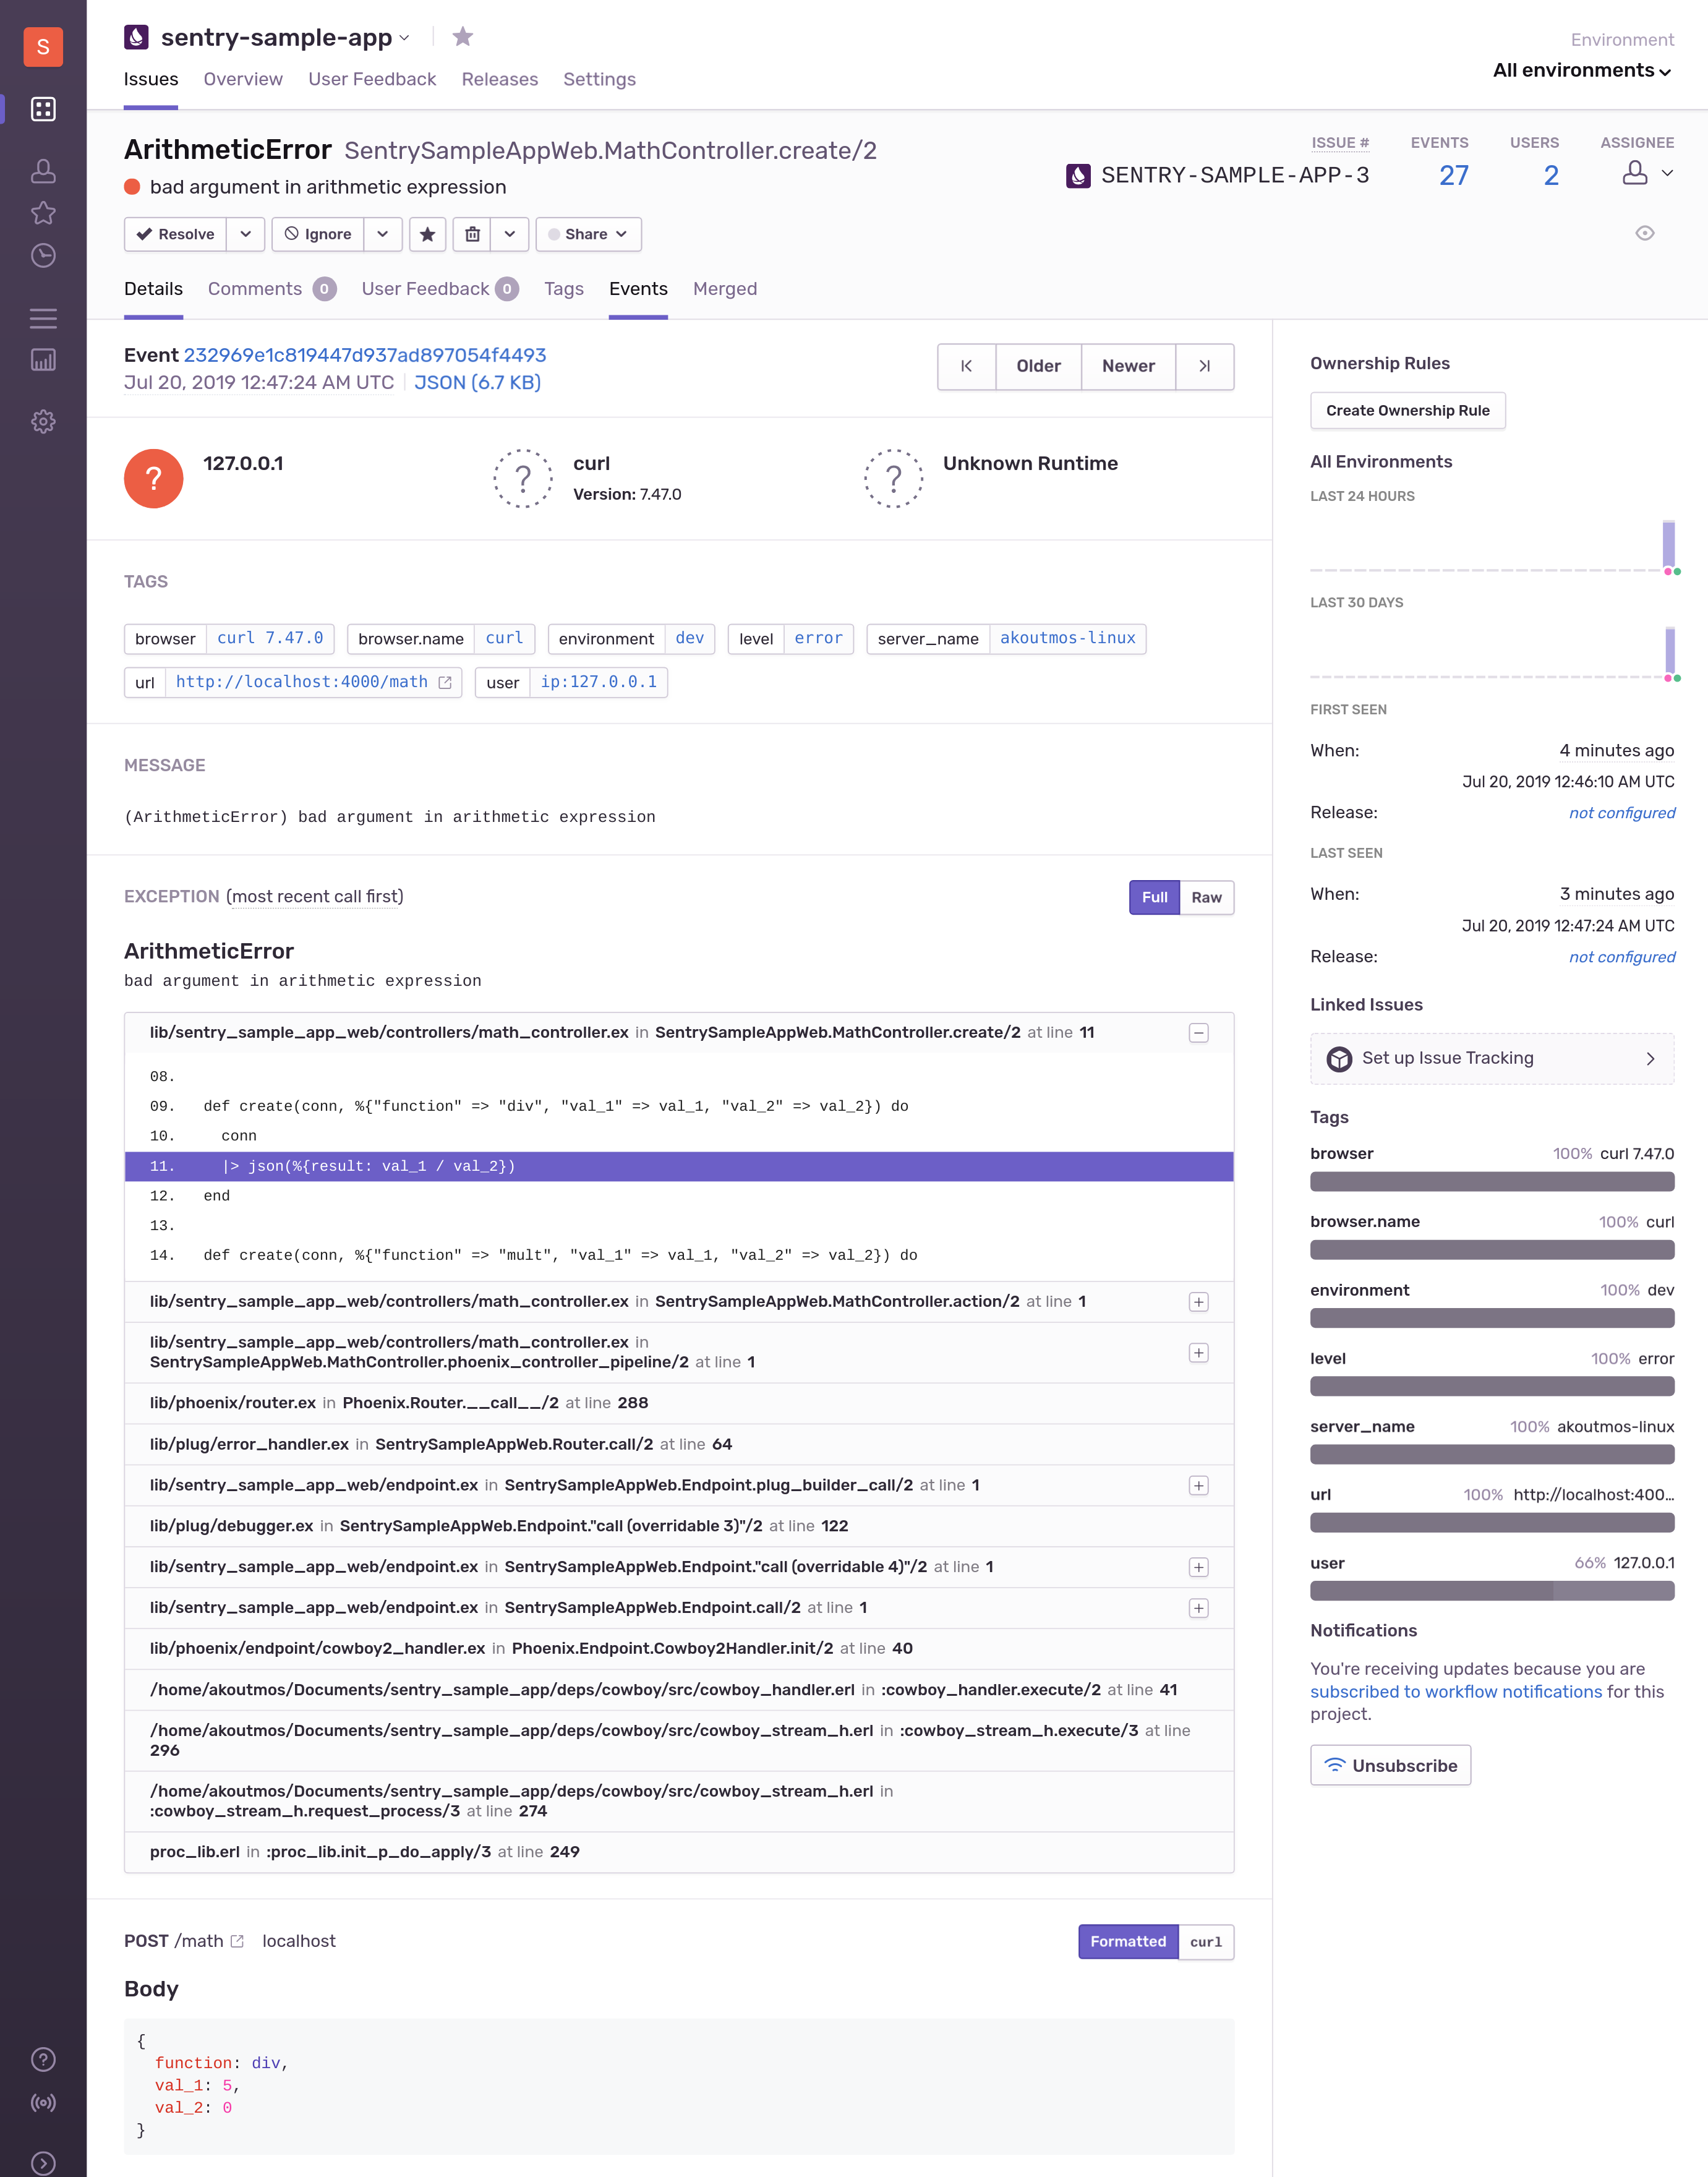This screenshot has width=1708, height=2177.
Task: Expand the Endpoint.plug_builder_call/2 frame
Action: coord(1198,1485)
